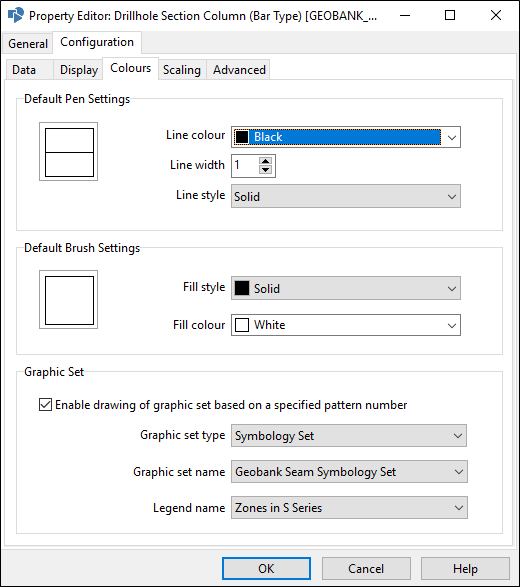Screen dimensions: 520x587
Task: Decrease line width with down arrow
Action: pos(265,170)
